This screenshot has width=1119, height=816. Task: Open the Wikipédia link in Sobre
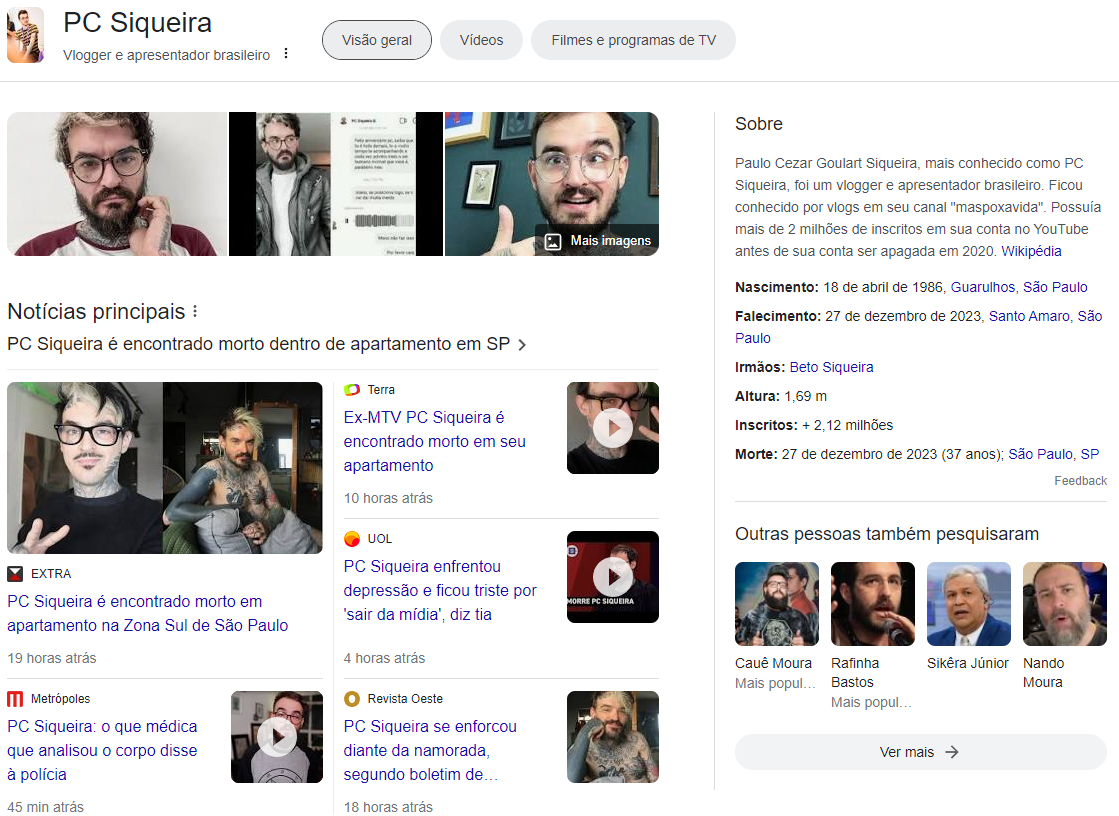coord(1031,251)
